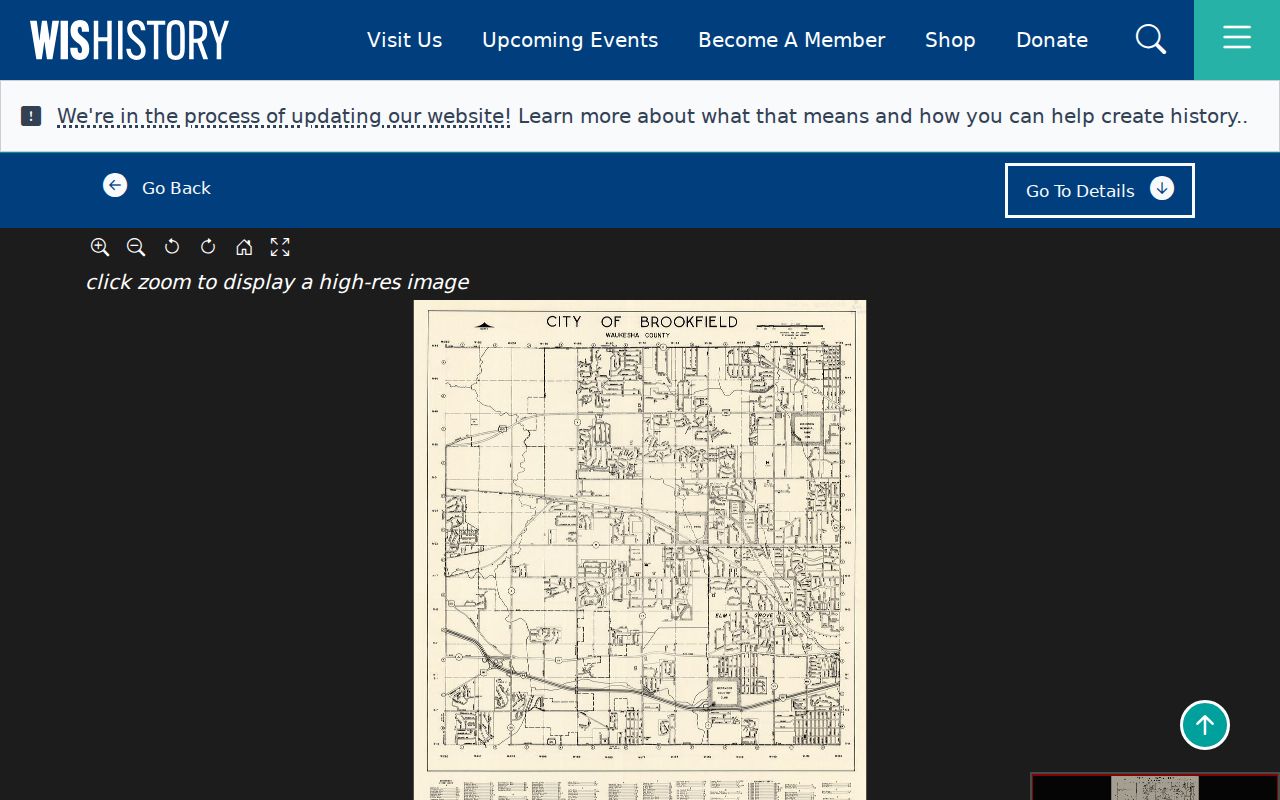Select Donate in the navigation
The image size is (1280, 800).
coord(1052,40)
